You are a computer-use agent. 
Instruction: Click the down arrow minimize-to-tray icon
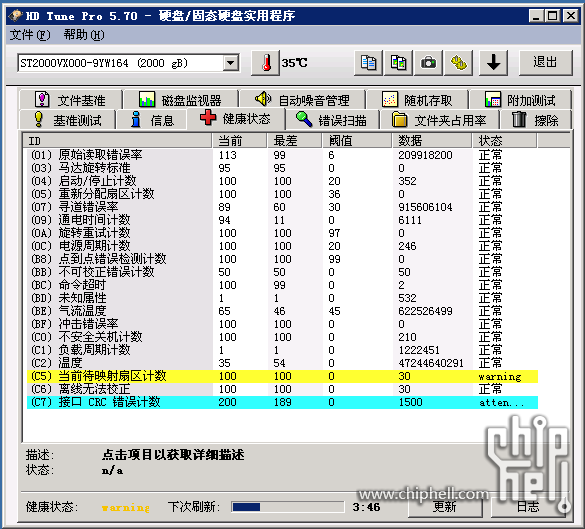pyautogui.click(x=493, y=63)
